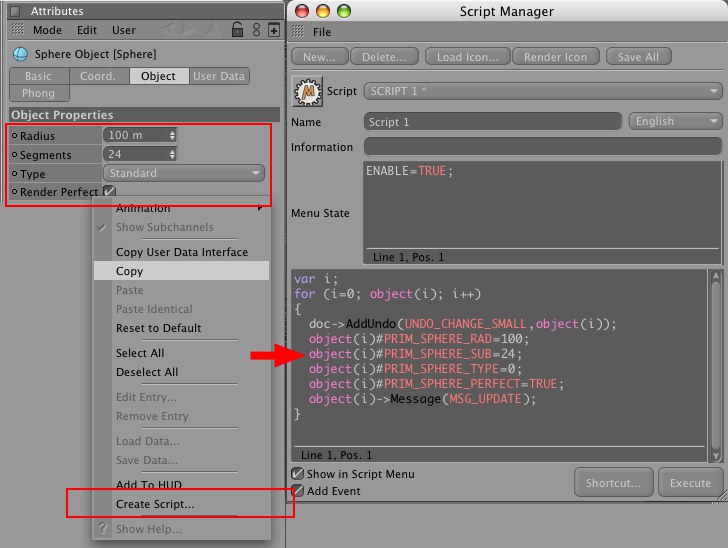The image size is (728, 548).
Task: Switch to the Coord. tab
Action: point(98,76)
